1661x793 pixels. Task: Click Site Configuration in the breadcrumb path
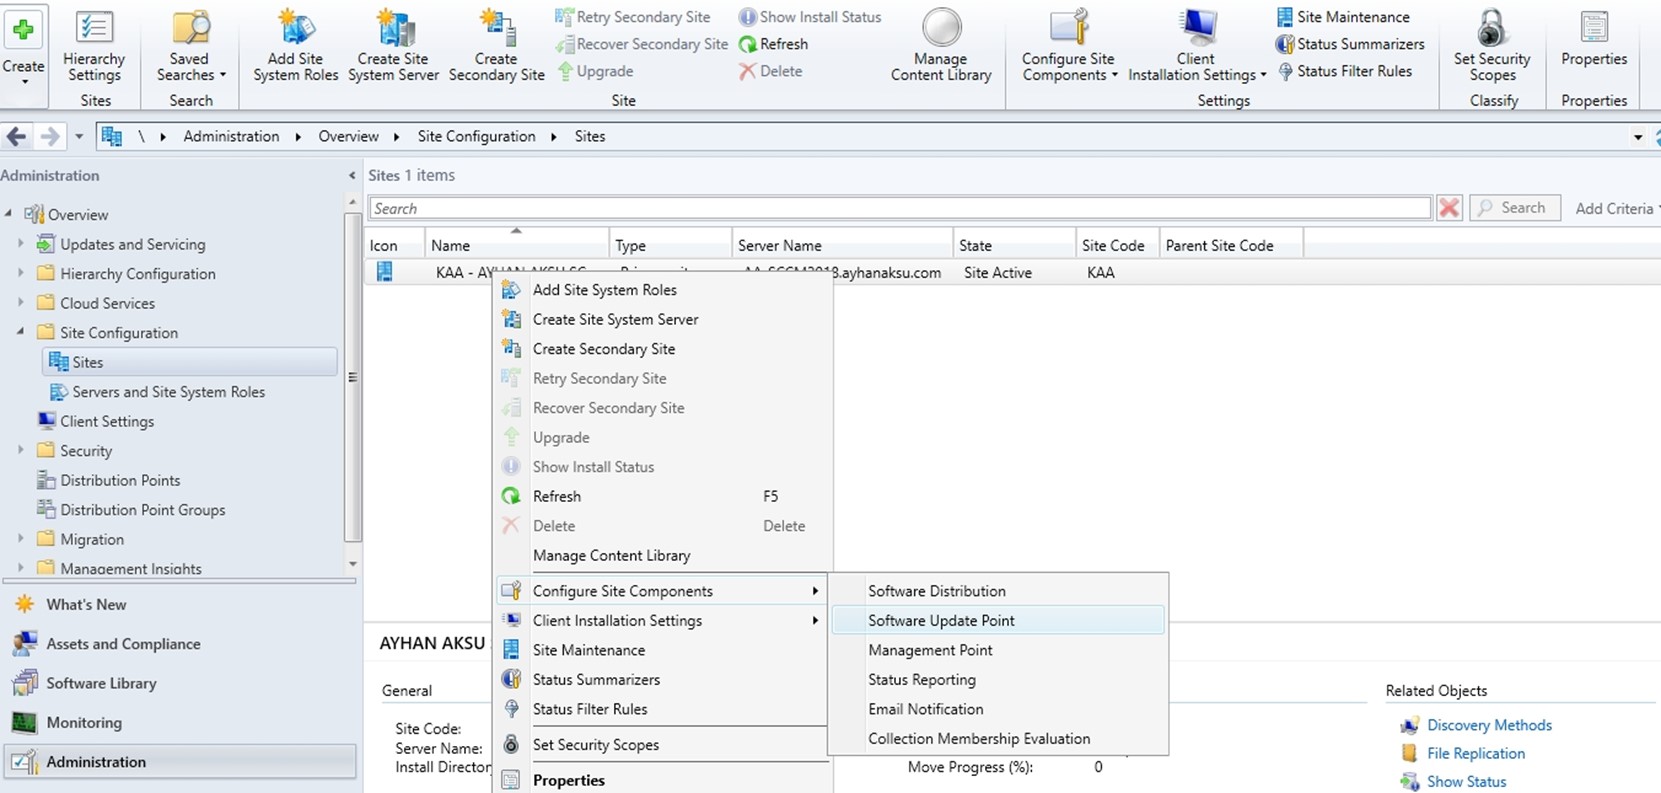[476, 136]
